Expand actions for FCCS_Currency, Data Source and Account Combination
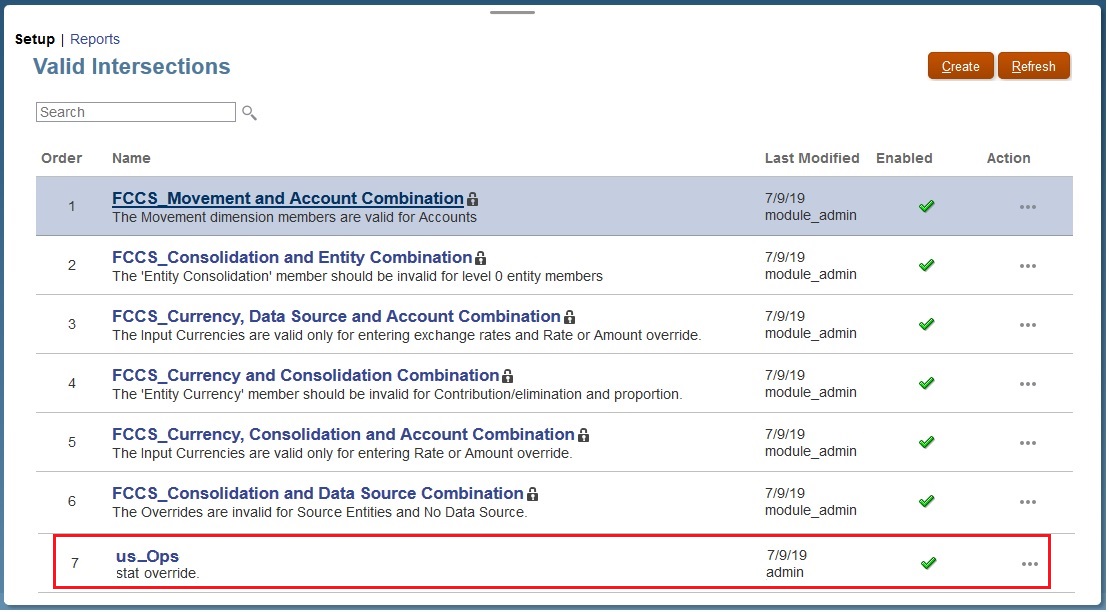 tap(1027, 325)
